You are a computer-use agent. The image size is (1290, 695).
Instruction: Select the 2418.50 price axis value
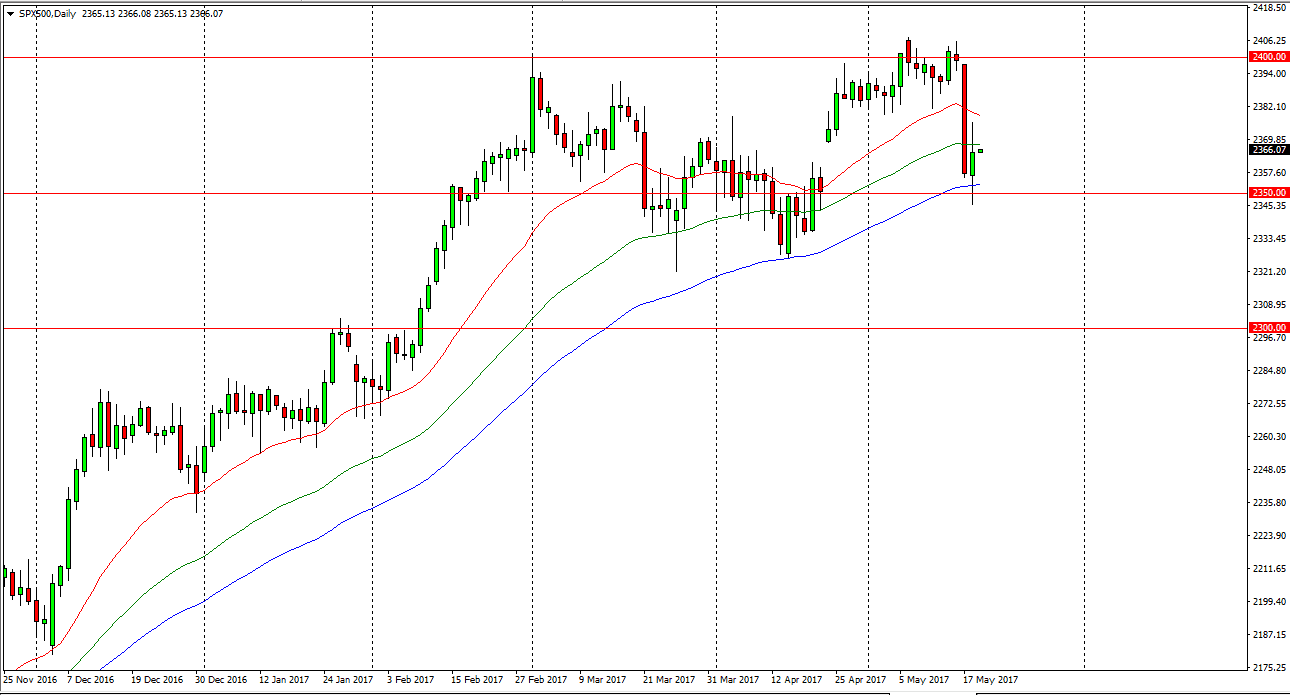tap(1265, 8)
